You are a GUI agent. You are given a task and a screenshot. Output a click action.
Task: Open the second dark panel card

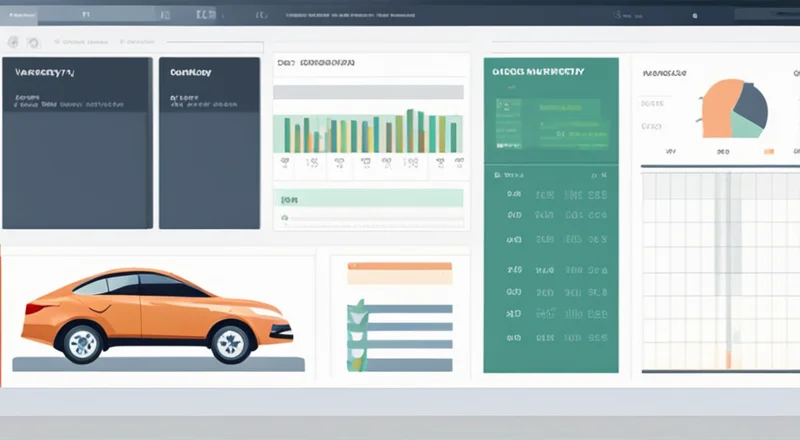pos(209,142)
